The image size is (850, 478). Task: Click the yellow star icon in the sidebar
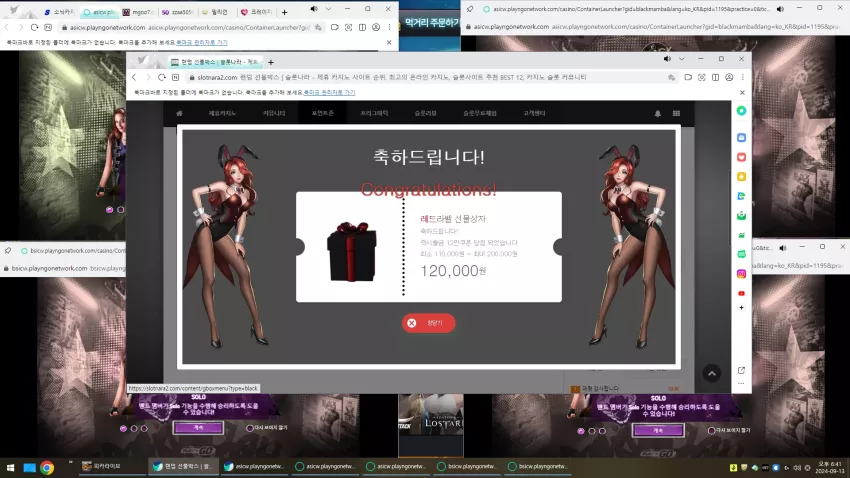[741, 177]
